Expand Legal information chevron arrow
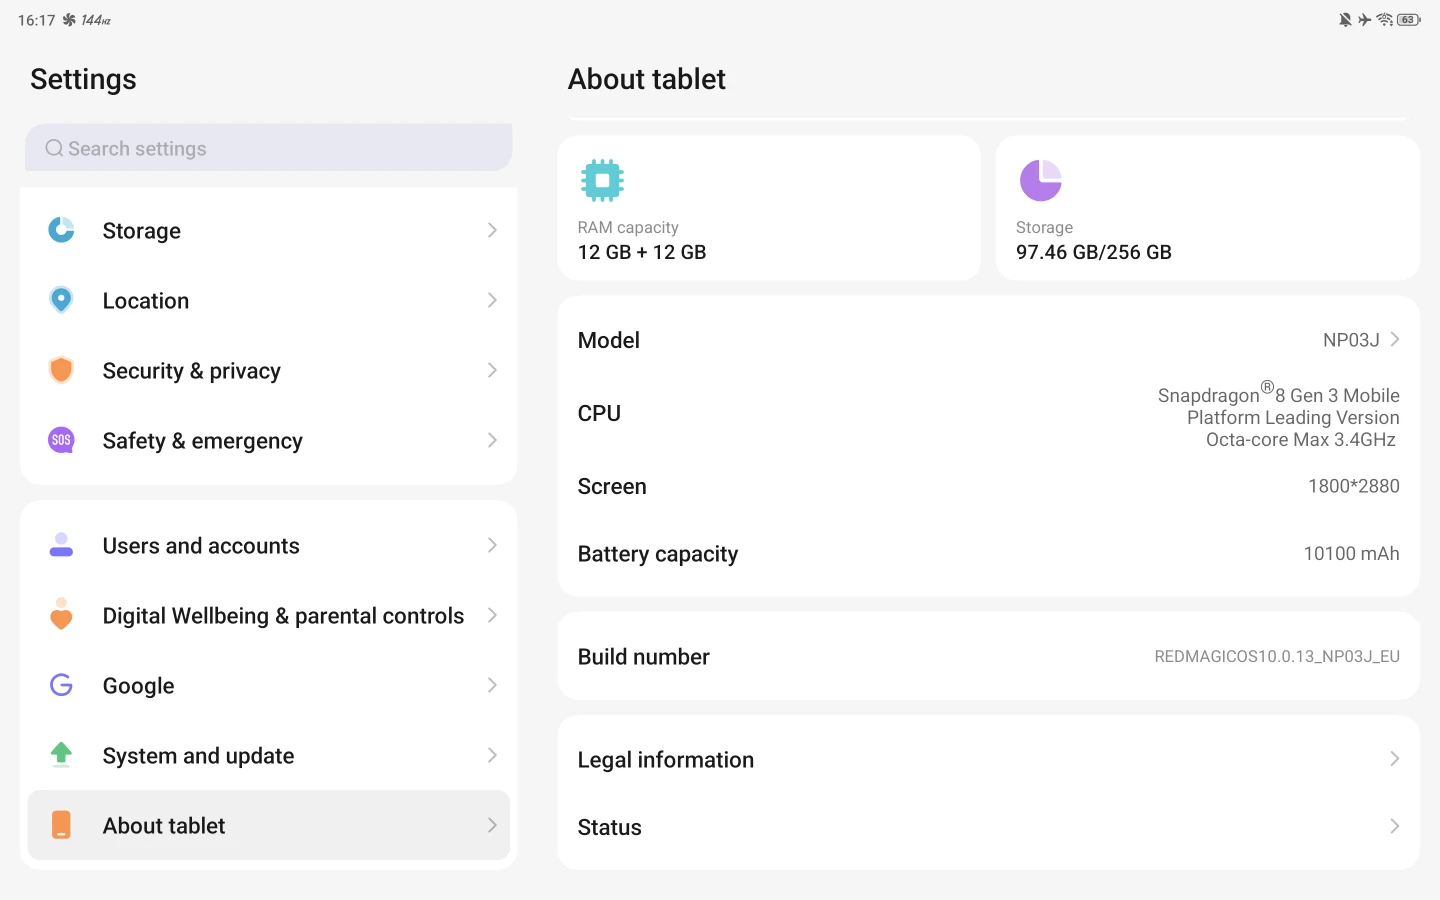Screen dimensions: 1440x900 1394,759
